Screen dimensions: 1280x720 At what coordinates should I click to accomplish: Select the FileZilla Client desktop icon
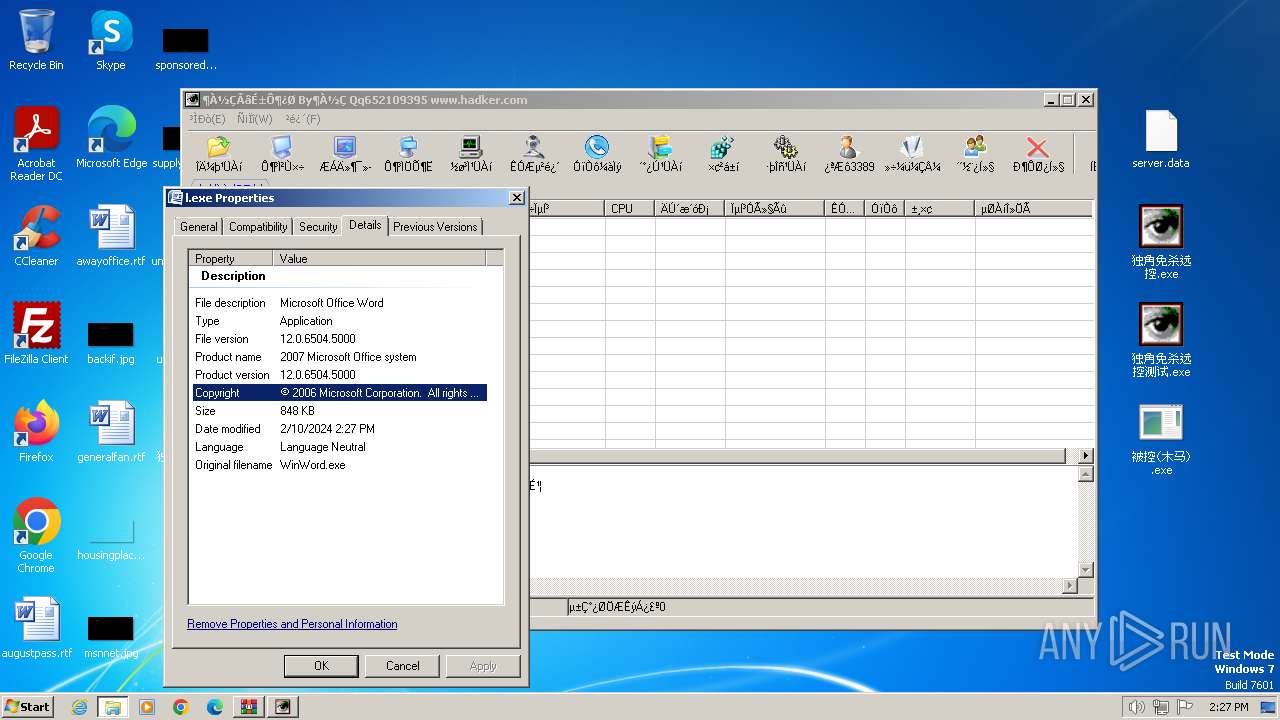tap(36, 333)
